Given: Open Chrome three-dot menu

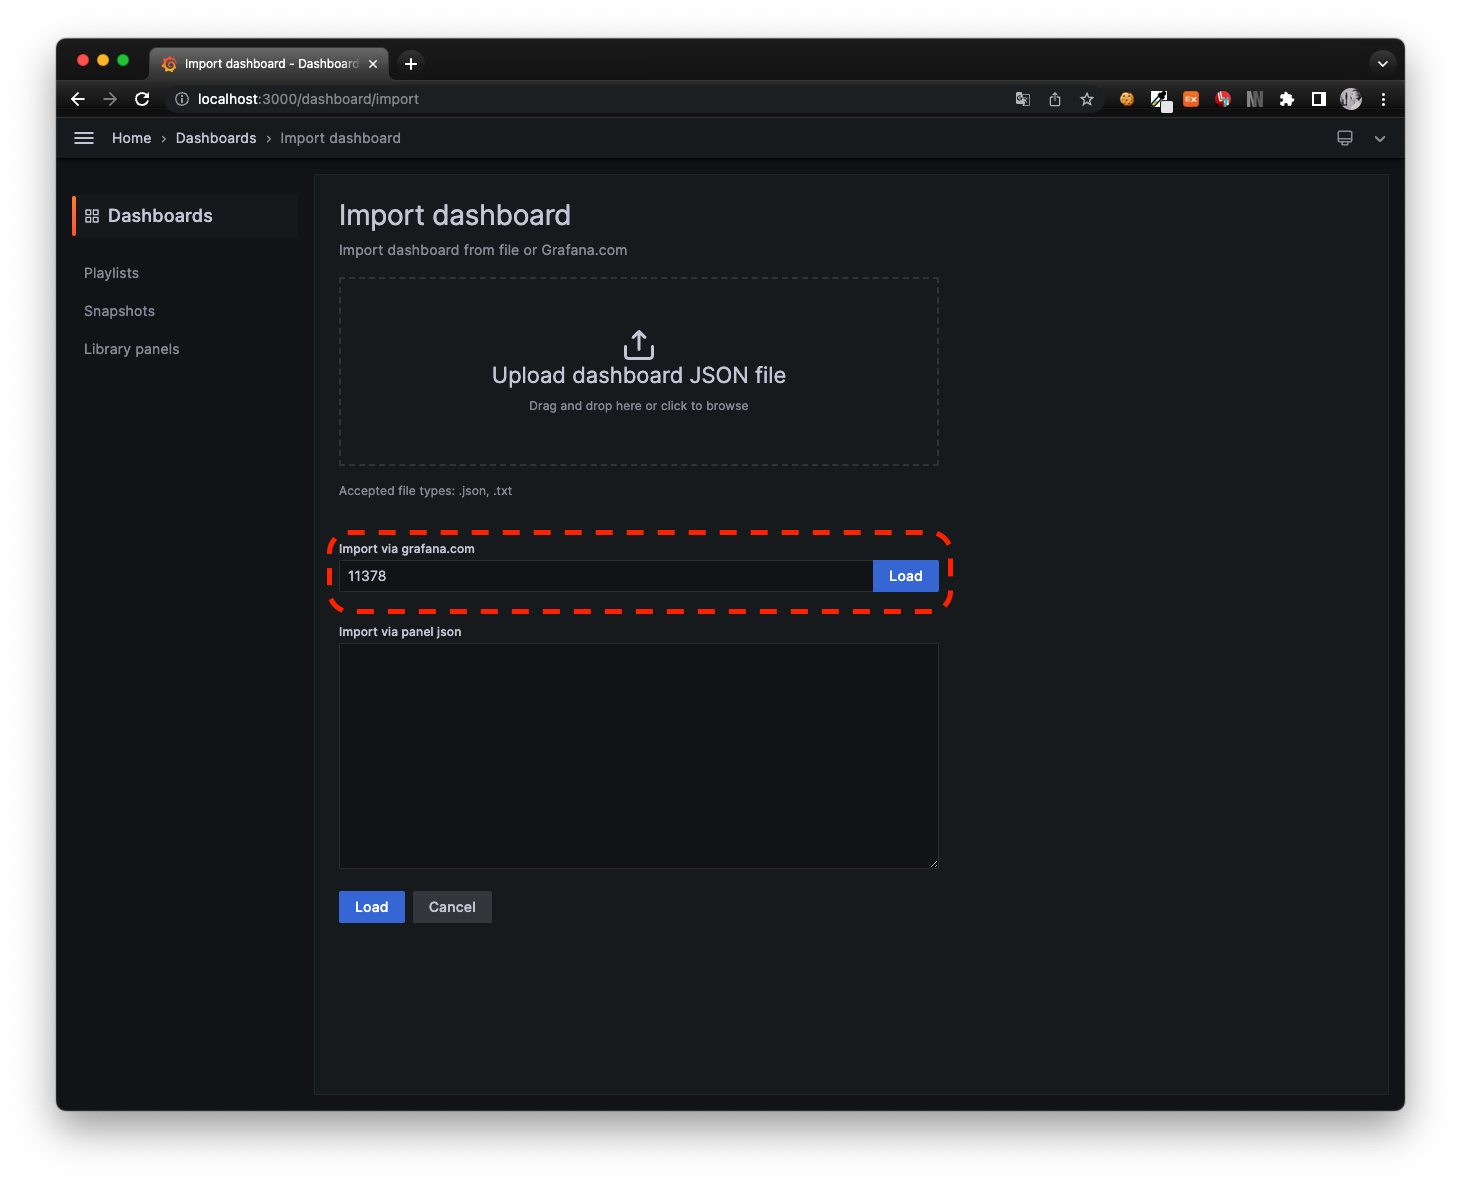Looking at the screenshot, I should (1383, 99).
